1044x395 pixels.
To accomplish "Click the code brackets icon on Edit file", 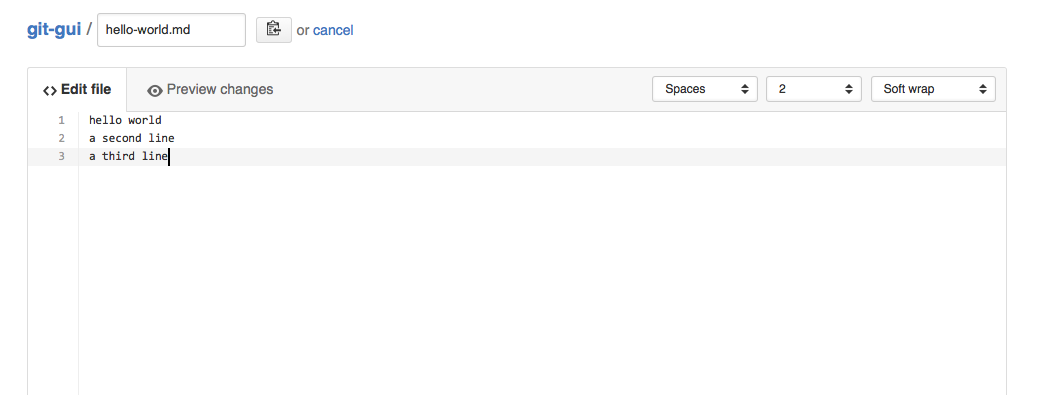I will 49,90.
